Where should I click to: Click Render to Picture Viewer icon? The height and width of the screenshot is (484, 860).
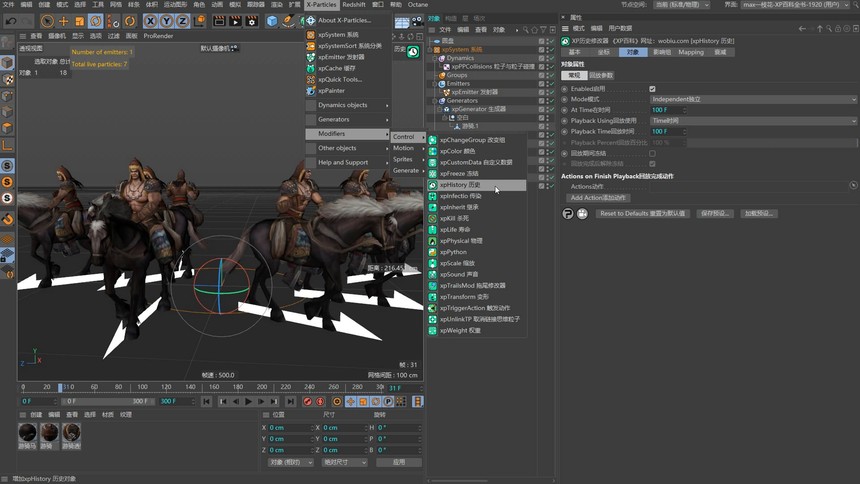pyautogui.click(x=235, y=21)
